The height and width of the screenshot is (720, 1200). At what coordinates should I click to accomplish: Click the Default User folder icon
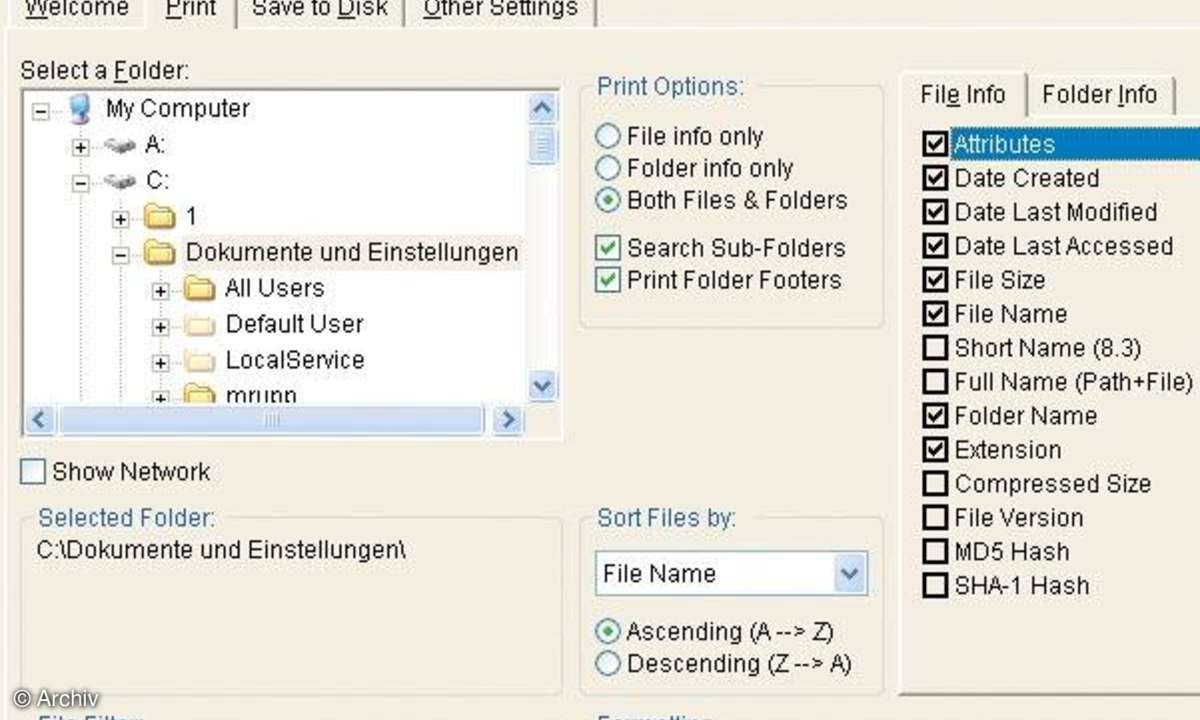(x=200, y=325)
